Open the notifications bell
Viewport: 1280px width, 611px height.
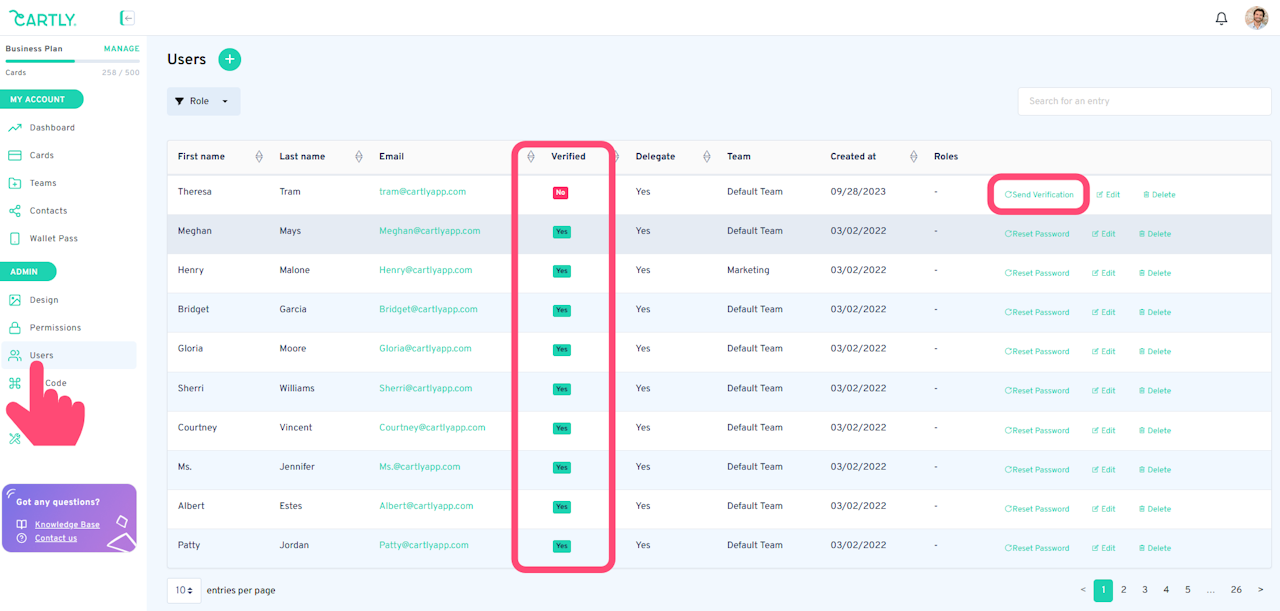1221,18
